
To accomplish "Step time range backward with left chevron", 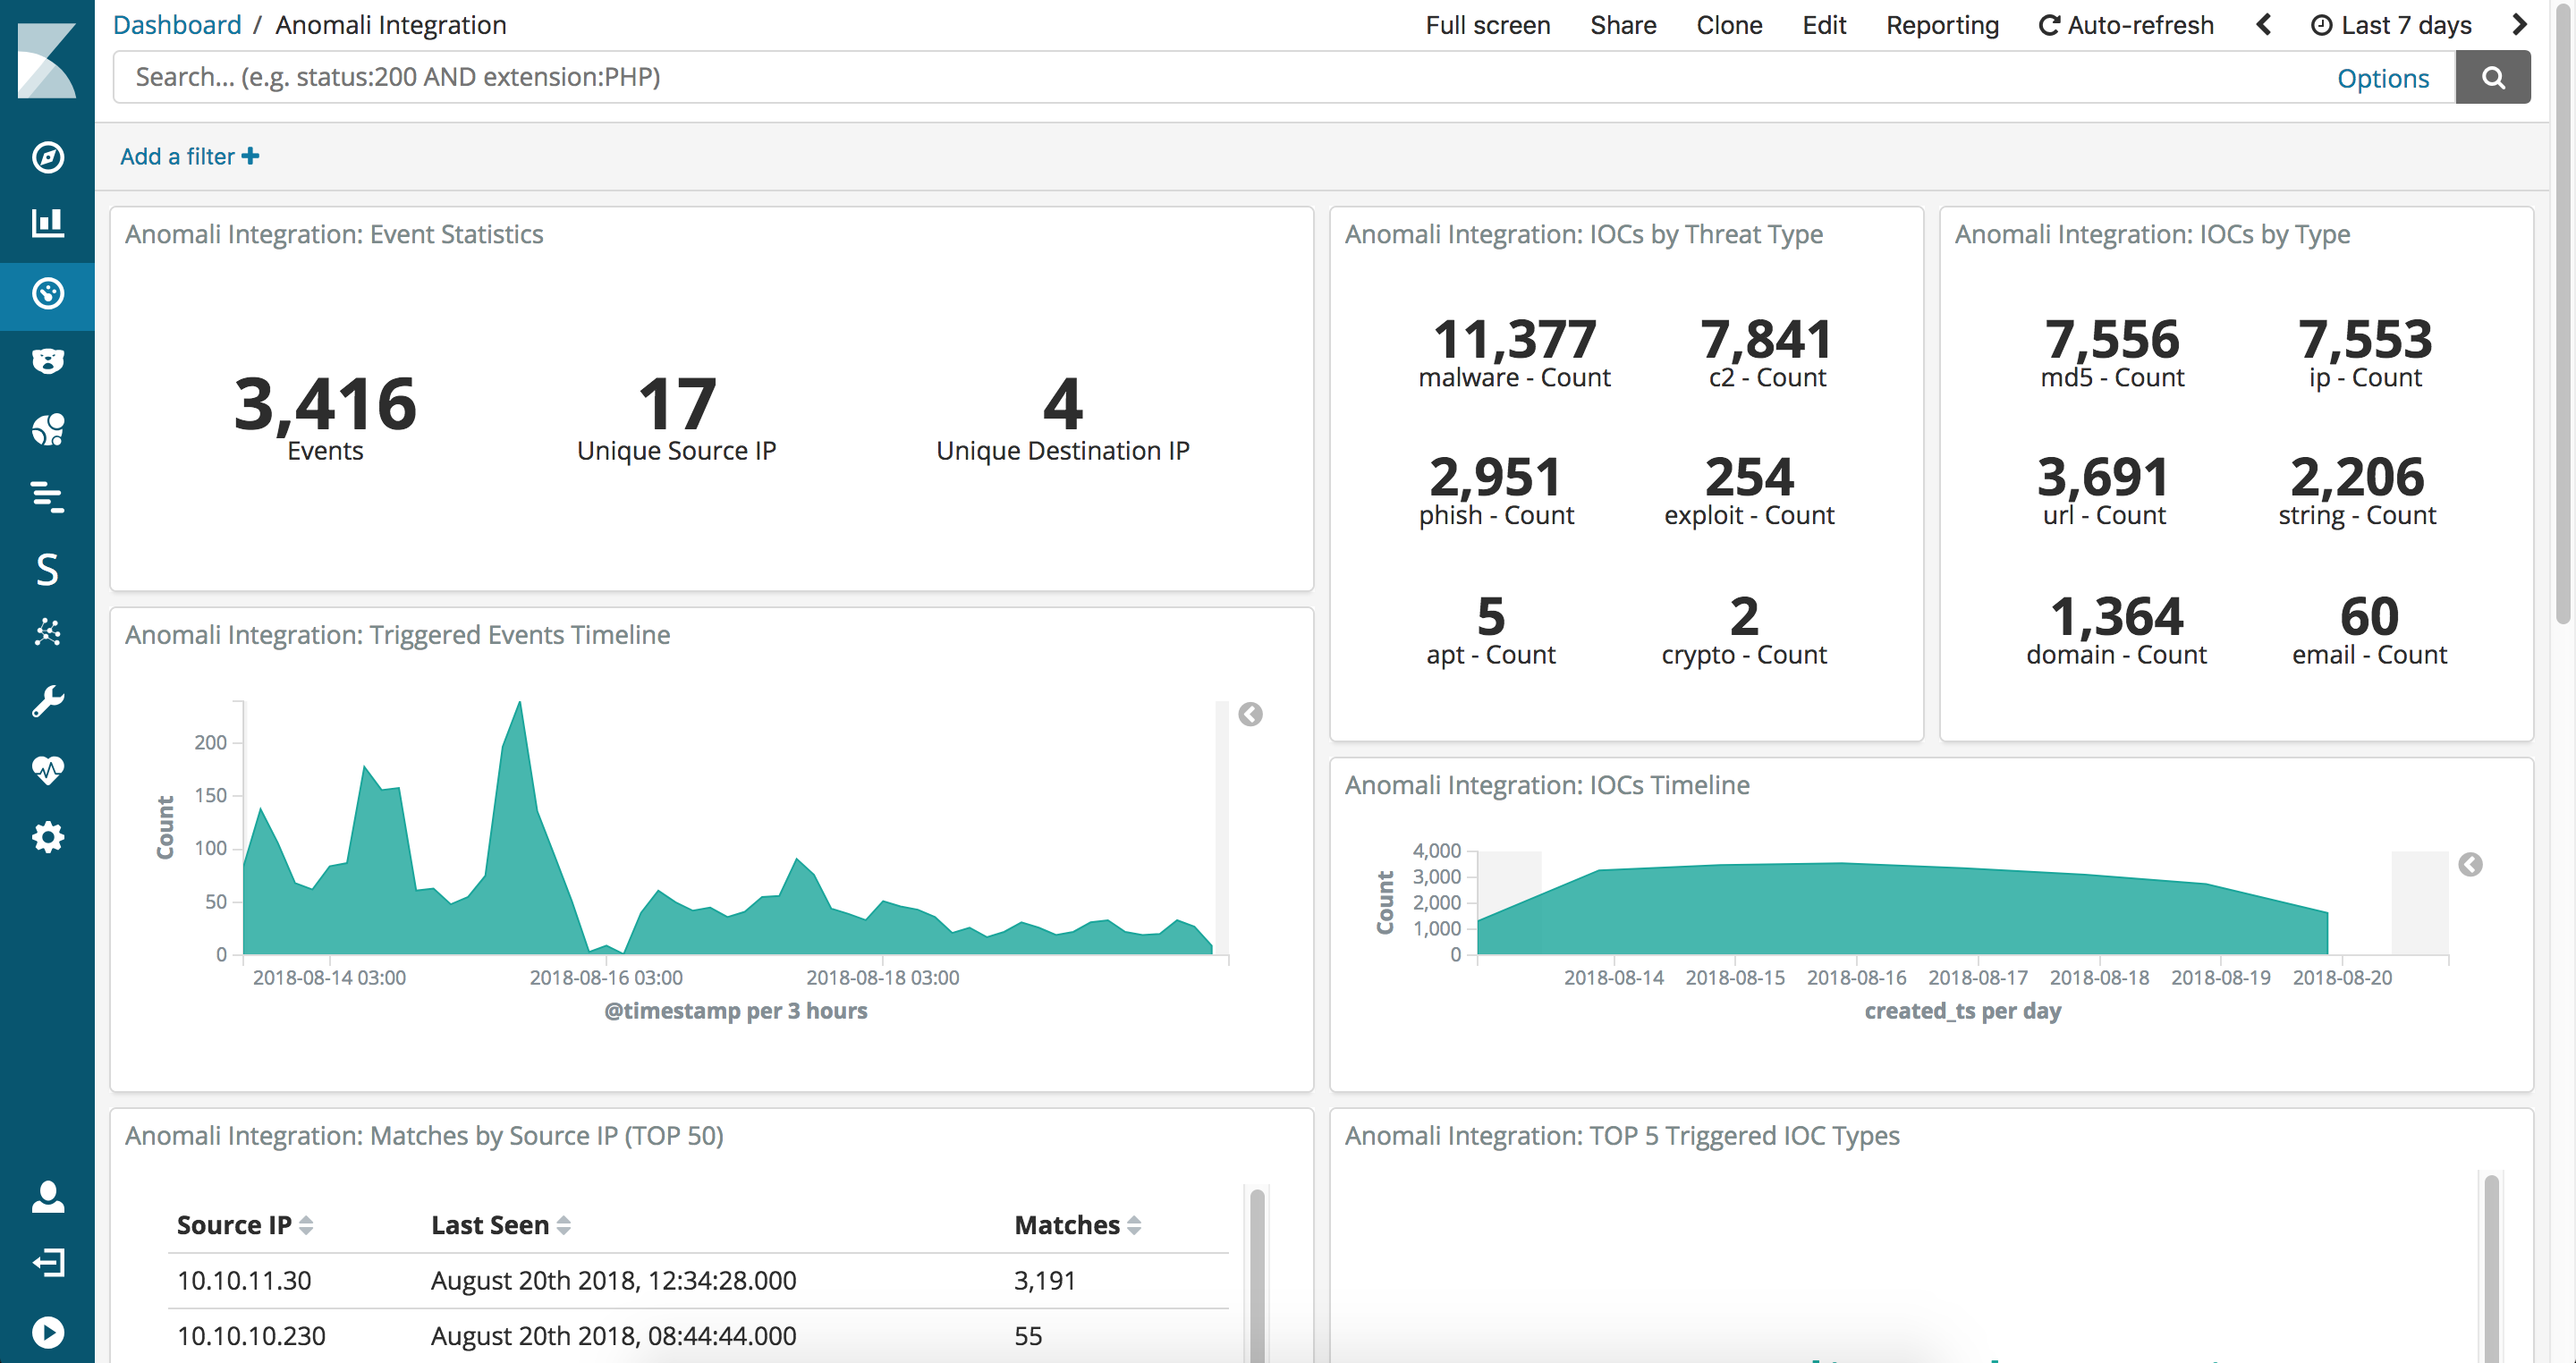I will coord(2264,25).
